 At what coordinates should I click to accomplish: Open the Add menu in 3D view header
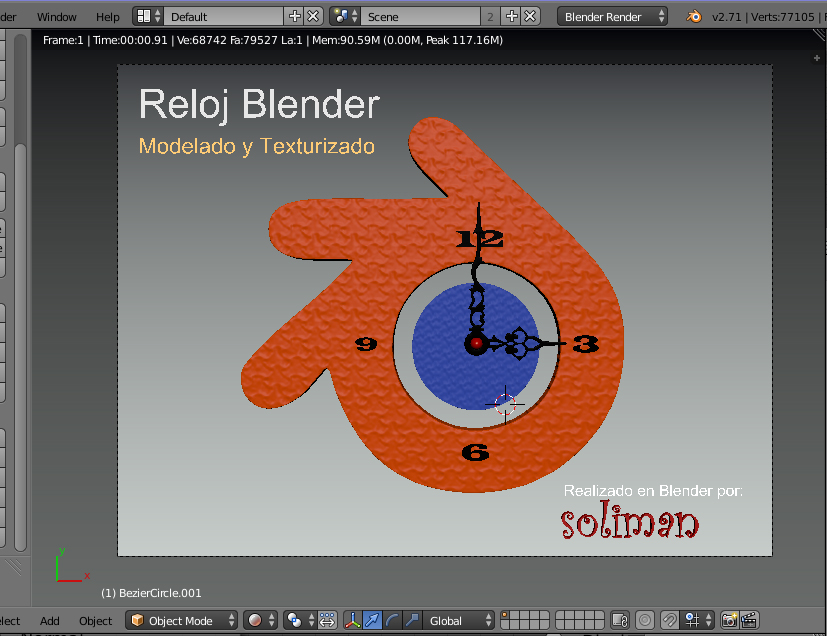tap(50, 621)
